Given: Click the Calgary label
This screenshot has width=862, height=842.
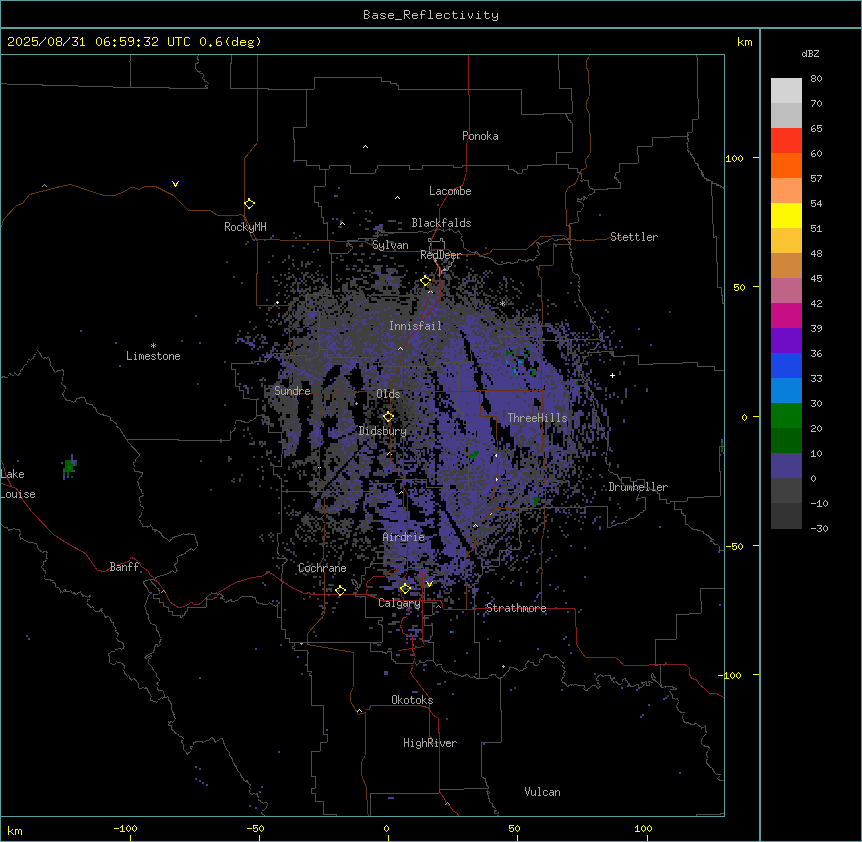Looking at the screenshot, I should 400,603.
